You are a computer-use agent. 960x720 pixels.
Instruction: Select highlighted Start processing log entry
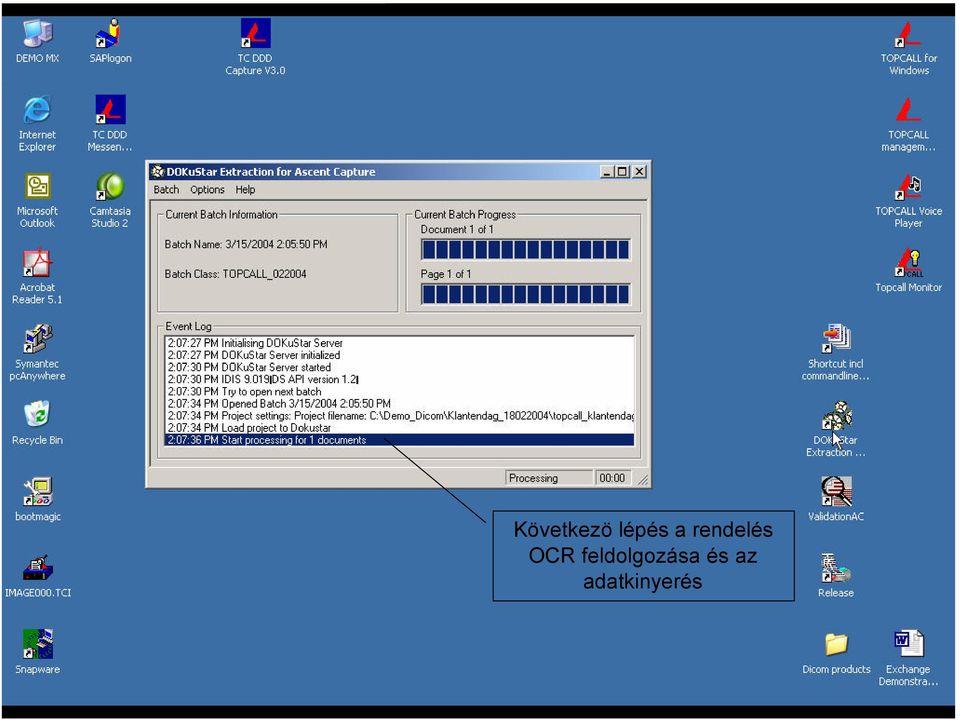[x=400, y=440]
